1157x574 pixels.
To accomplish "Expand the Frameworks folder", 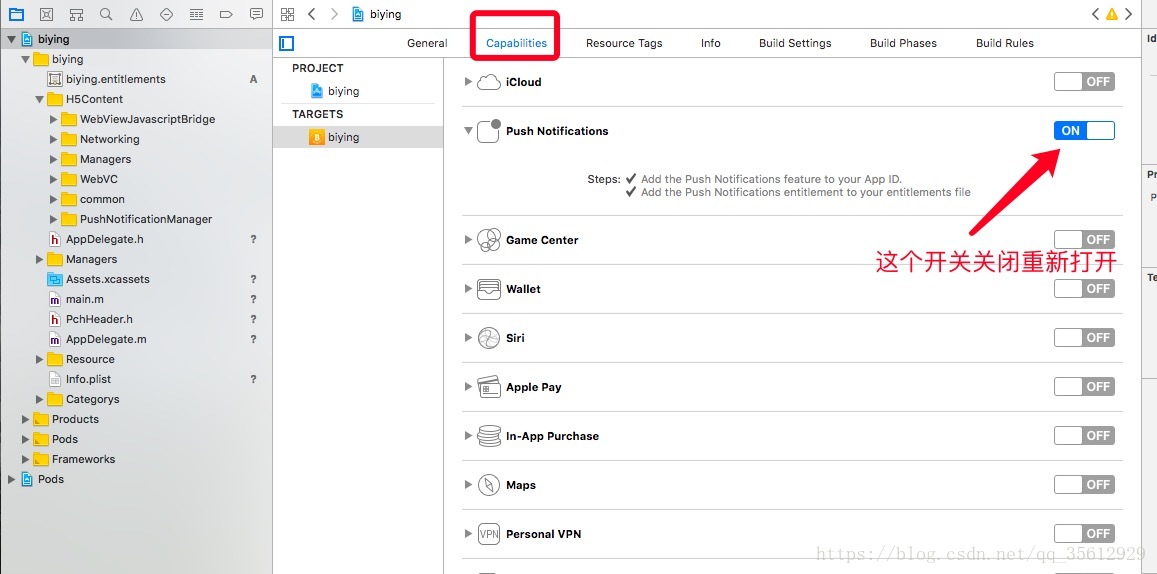I will pos(25,459).
